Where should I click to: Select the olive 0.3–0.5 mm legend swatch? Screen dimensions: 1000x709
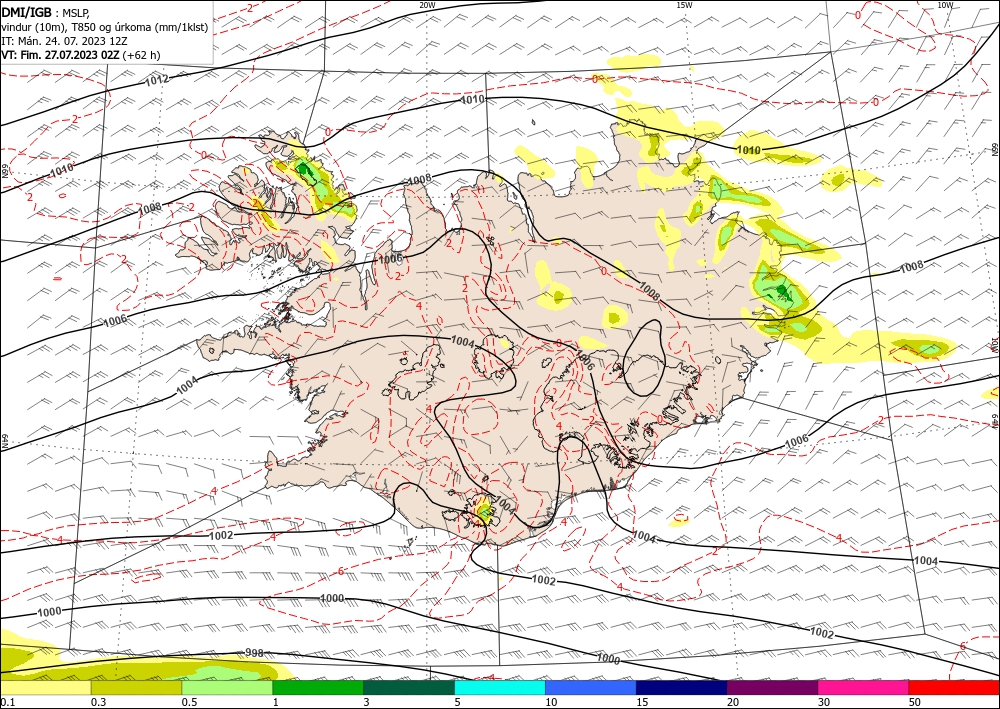(136, 687)
